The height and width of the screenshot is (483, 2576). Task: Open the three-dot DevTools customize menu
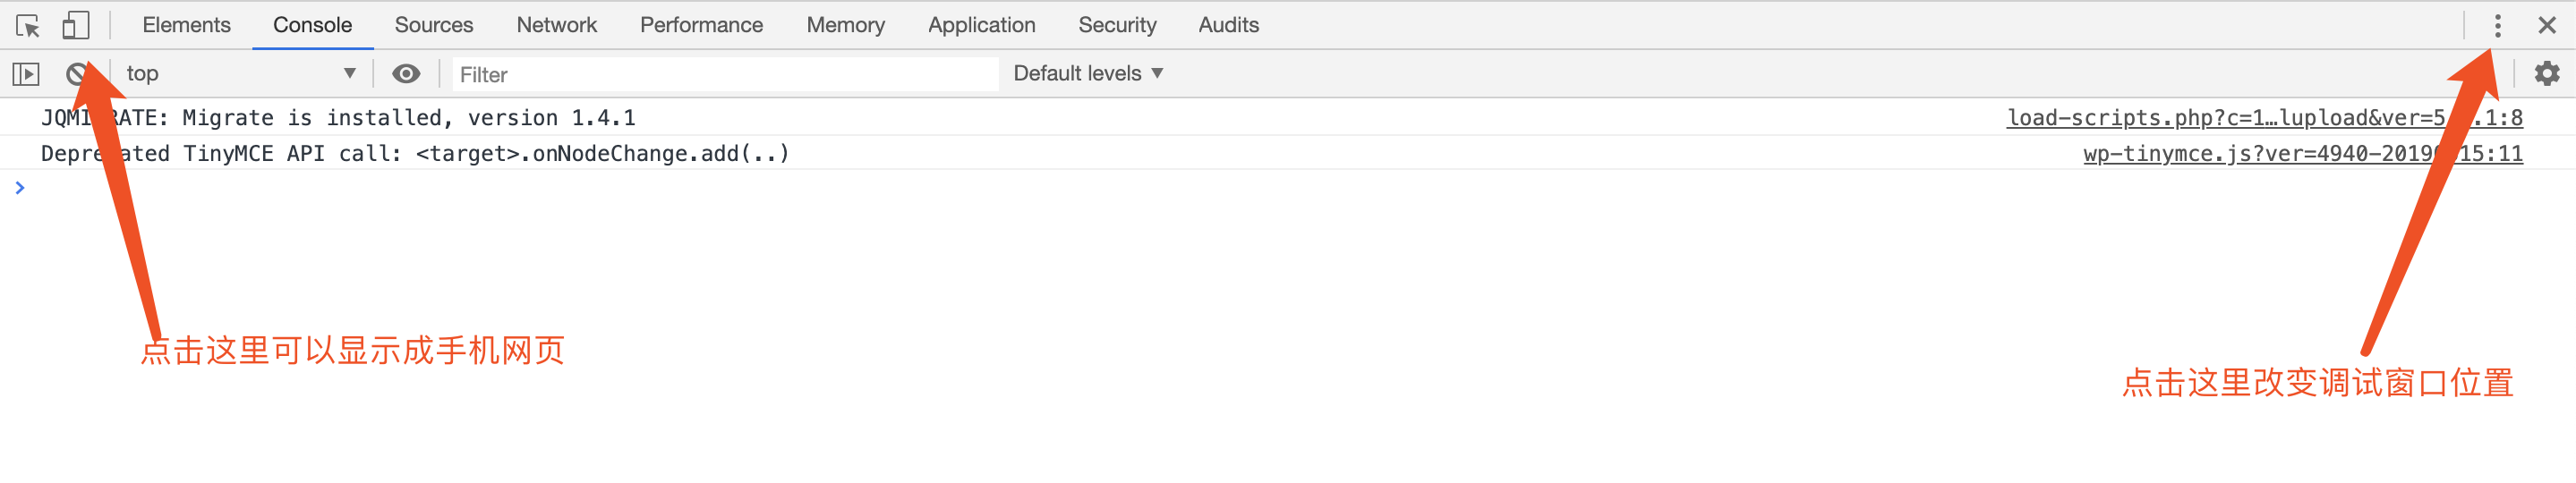[x=2497, y=25]
